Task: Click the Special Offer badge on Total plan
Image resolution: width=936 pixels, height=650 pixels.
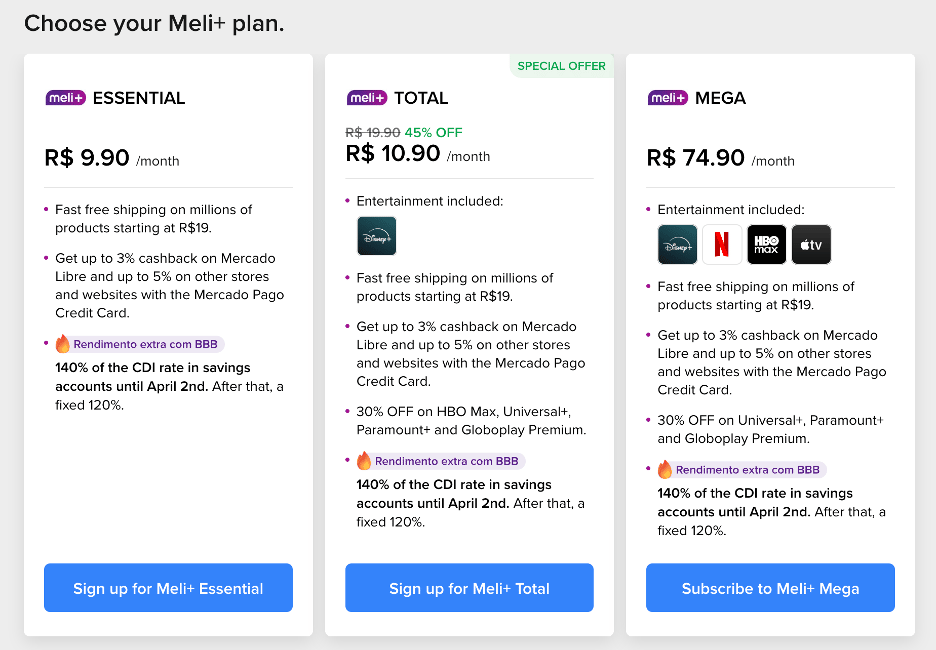Action: [562, 66]
